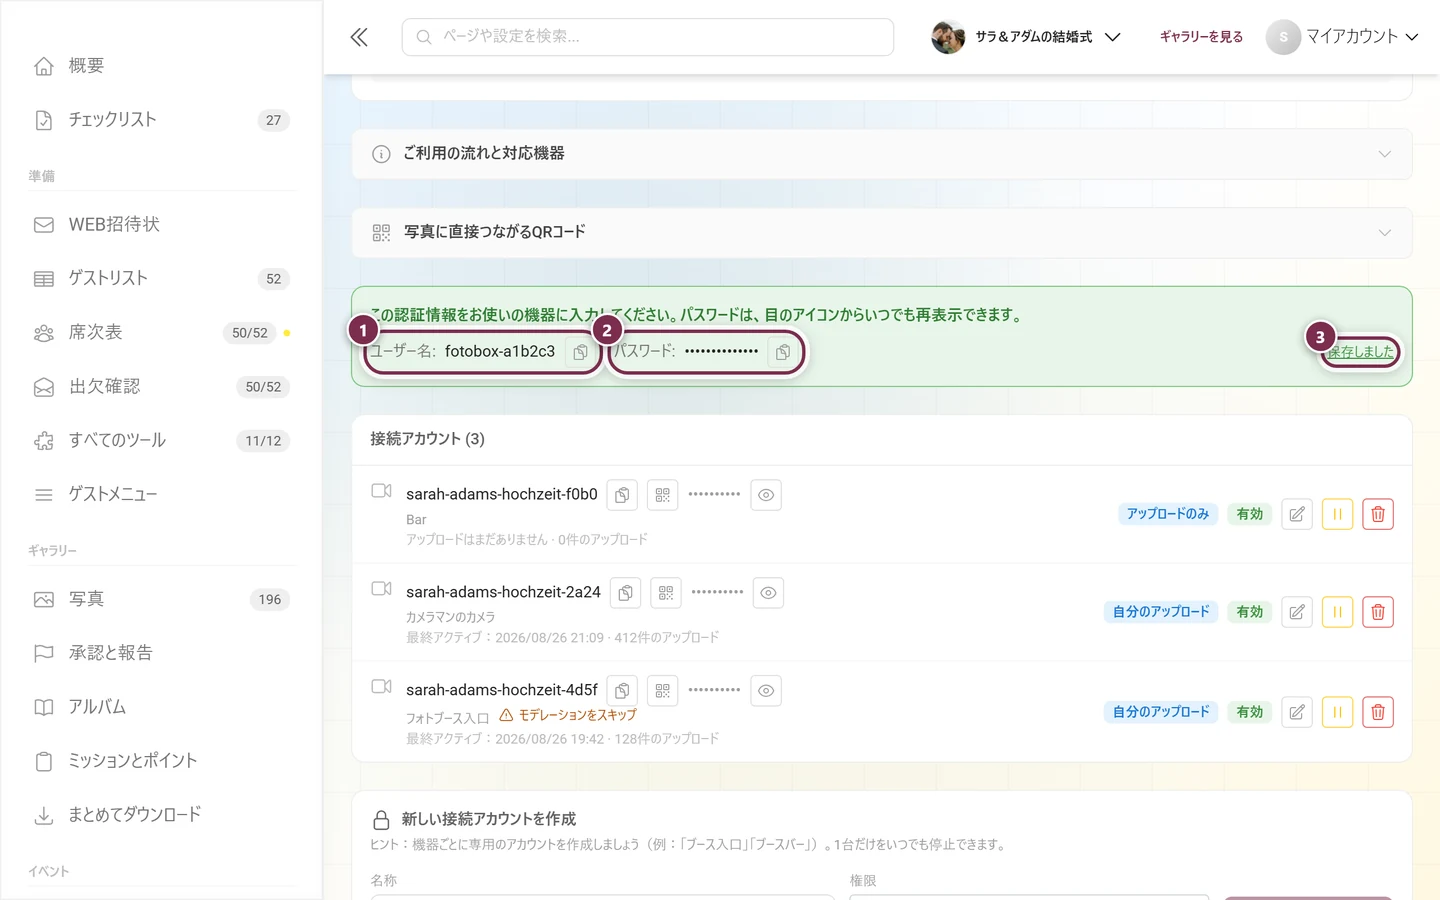Screen dimensions: 1440x900
Task: Click the 保存しました link
Action: coord(1361,352)
